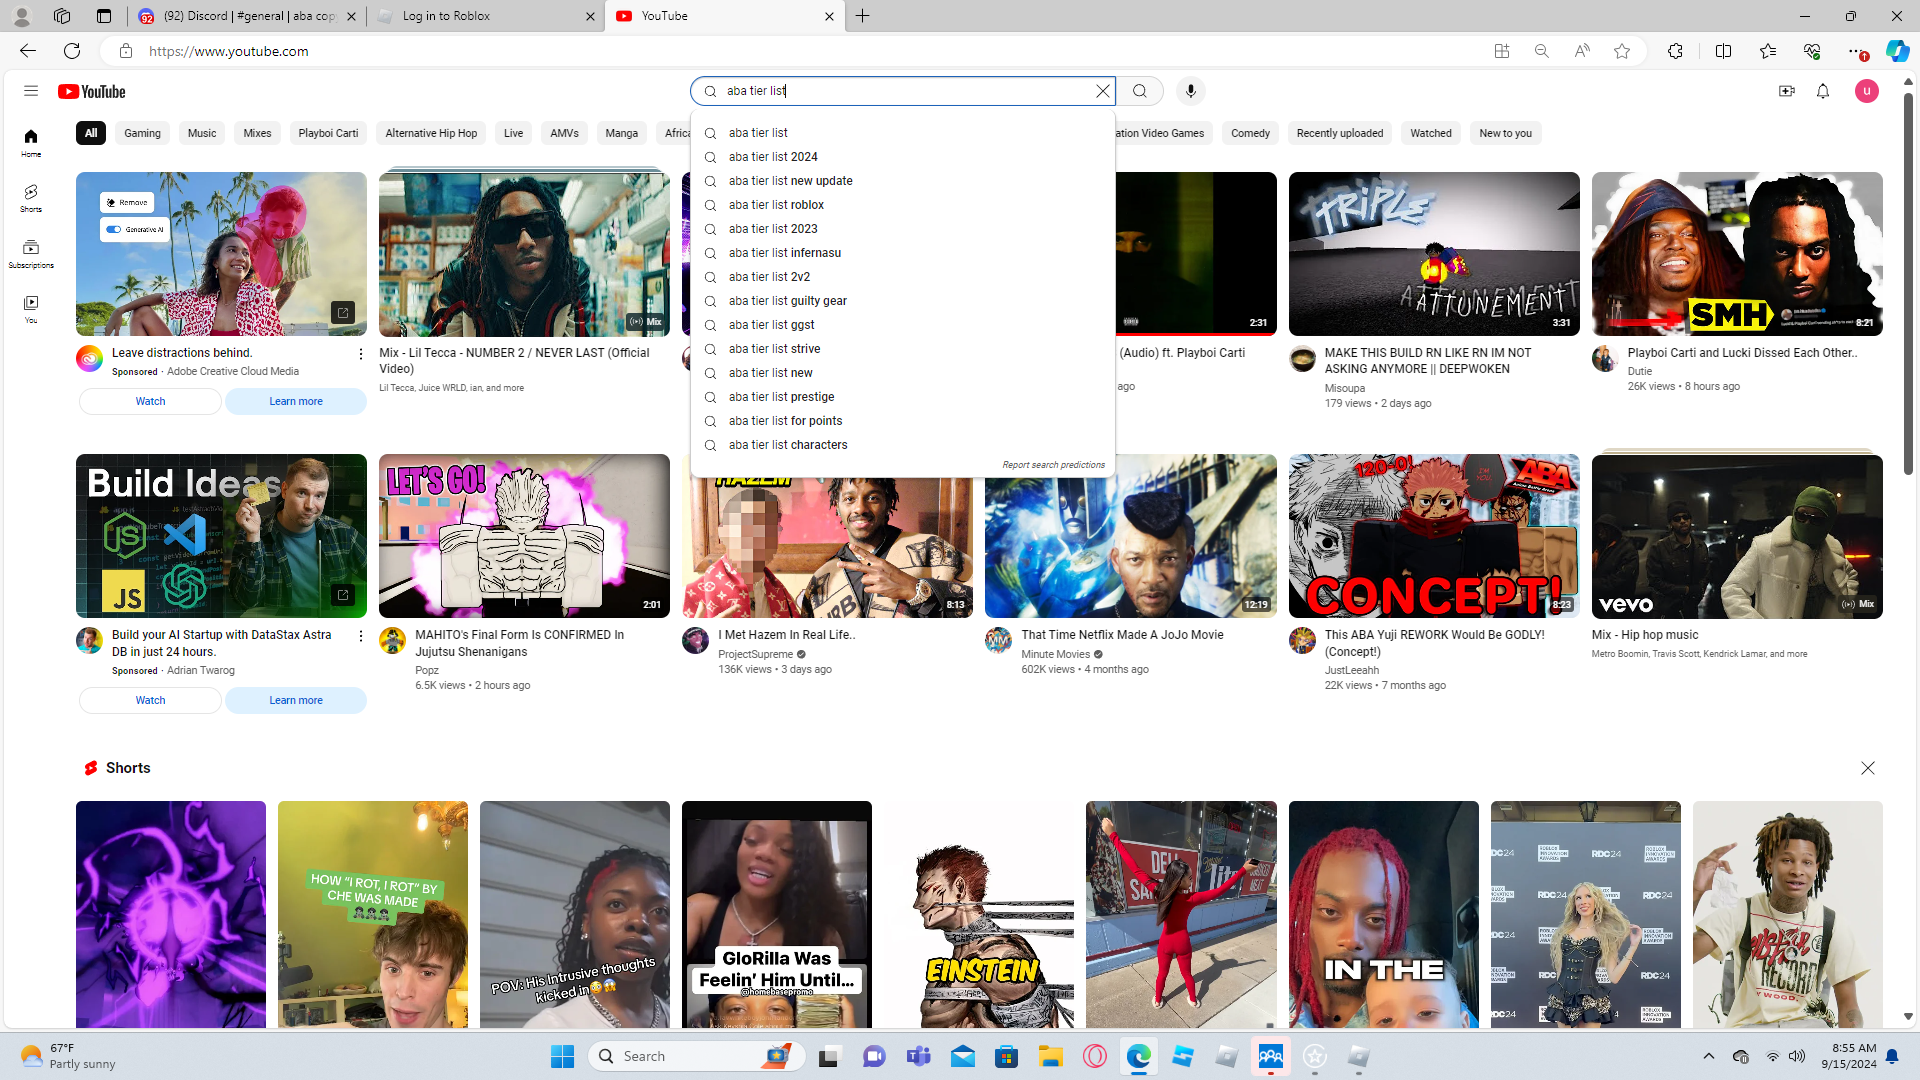Click the page scrollbar down arrow
This screenshot has height=1080, width=1920.
pyautogui.click(x=1908, y=1016)
